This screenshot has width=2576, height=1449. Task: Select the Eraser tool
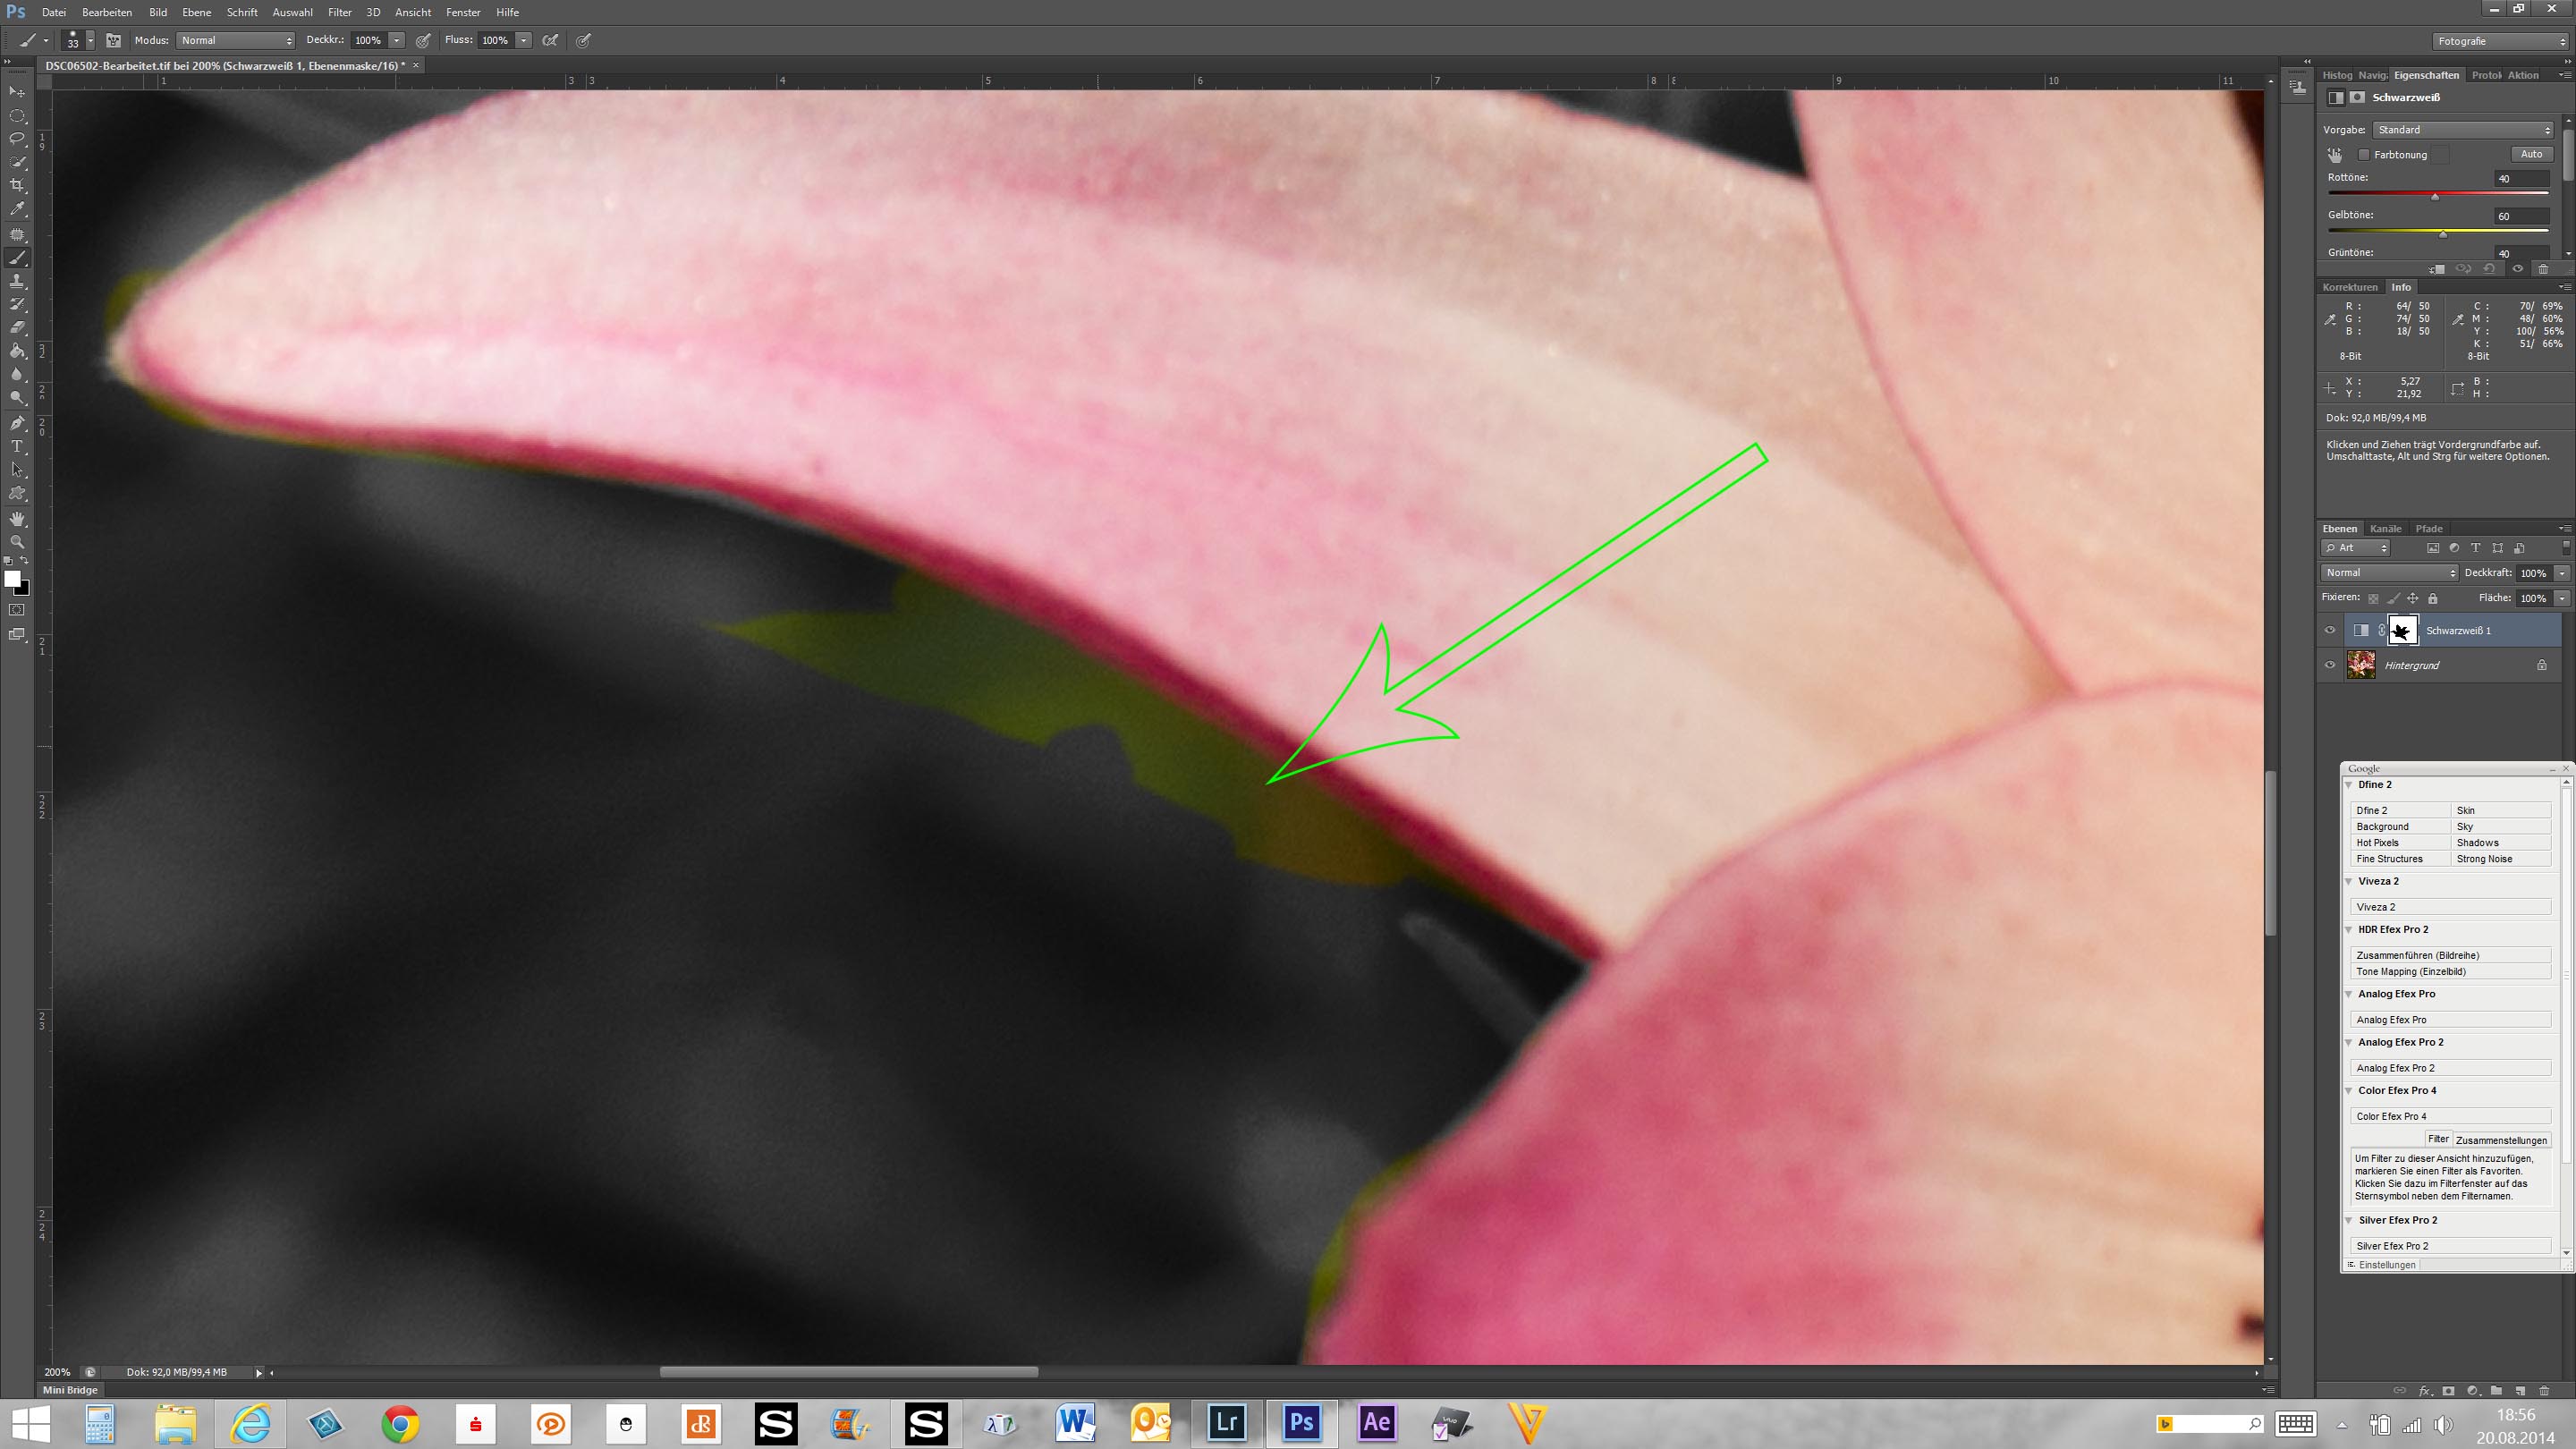click(x=17, y=327)
